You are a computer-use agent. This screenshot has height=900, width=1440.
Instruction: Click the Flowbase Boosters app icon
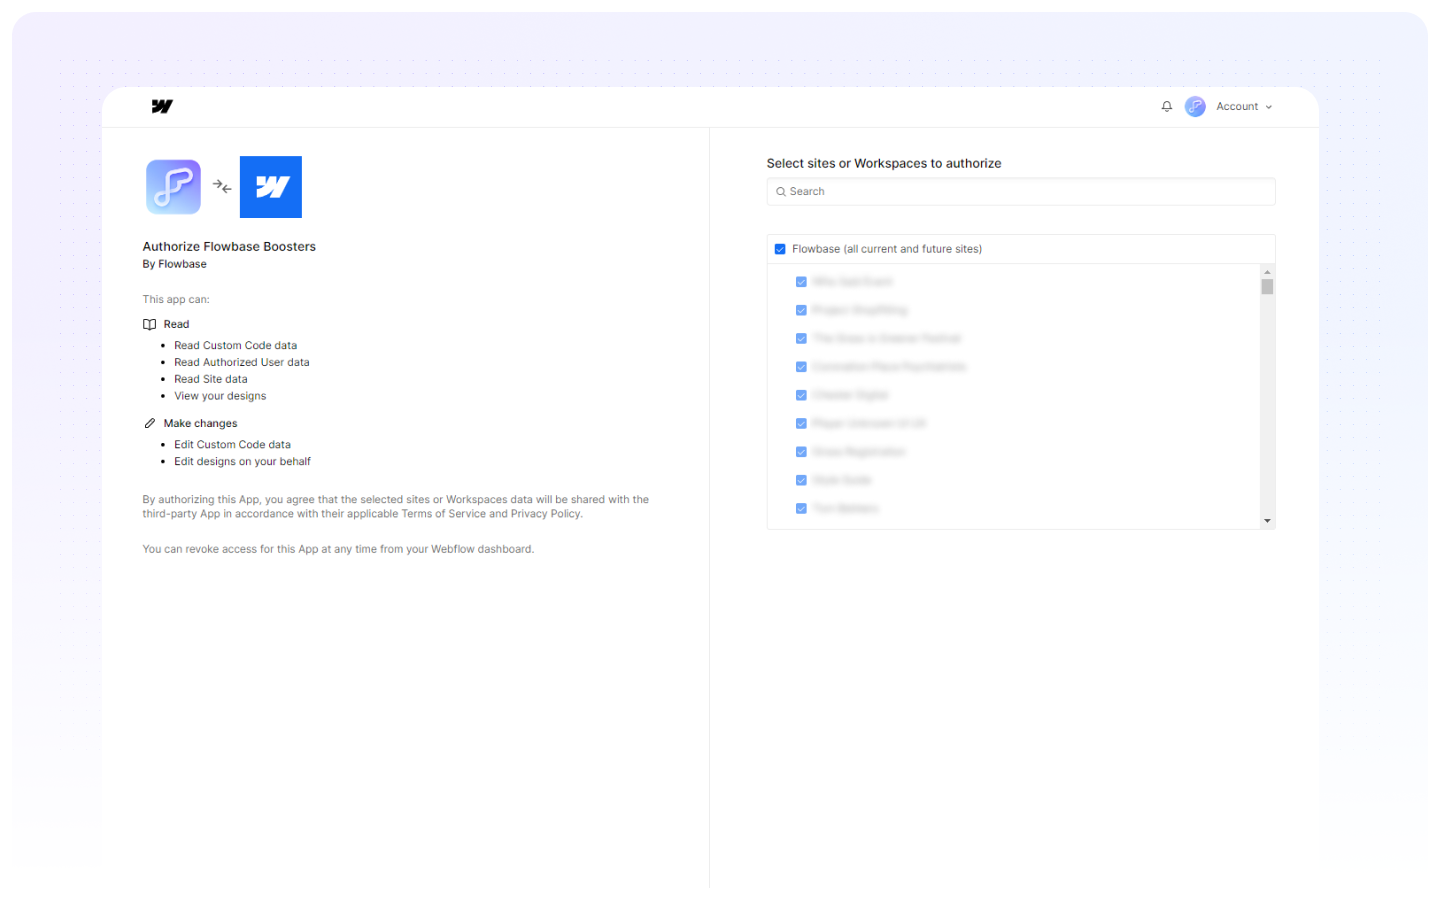(173, 187)
